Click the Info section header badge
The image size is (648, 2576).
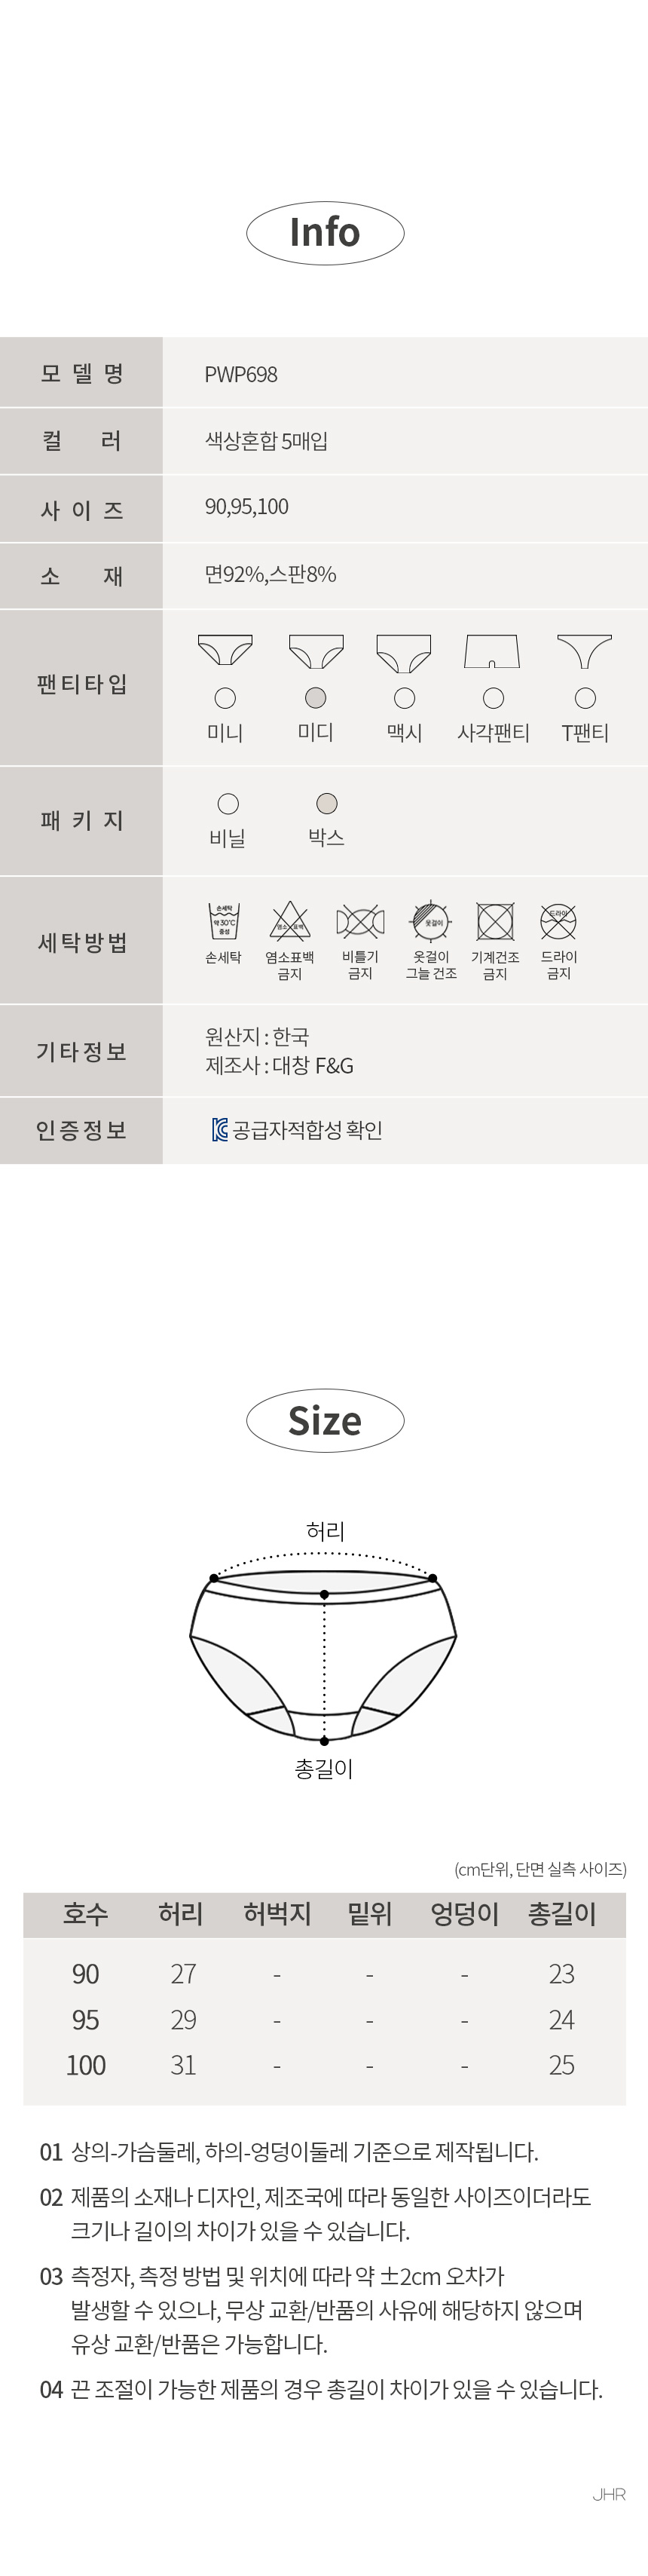point(325,233)
